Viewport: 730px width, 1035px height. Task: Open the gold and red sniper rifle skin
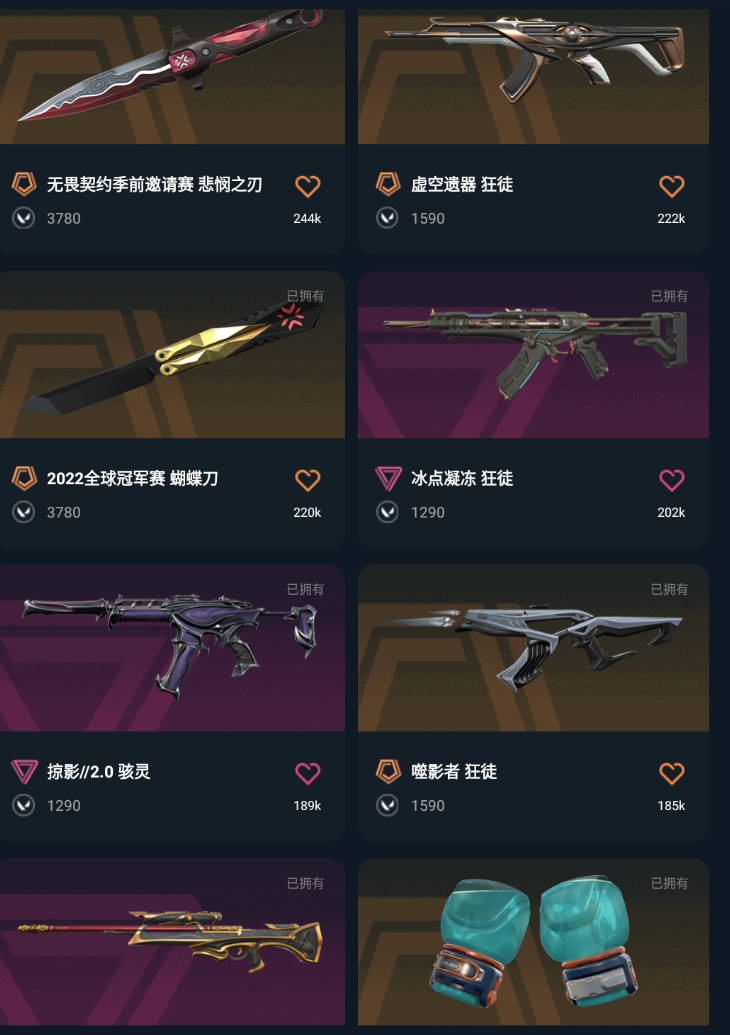pyautogui.click(x=172, y=942)
